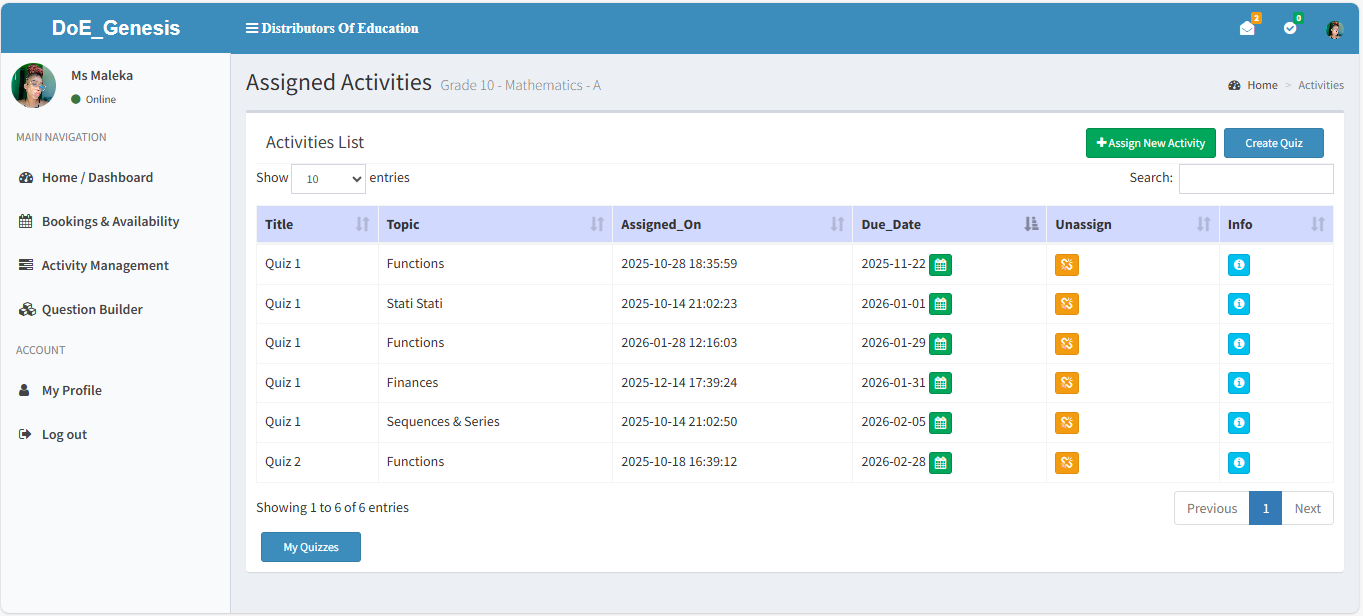Open the mail notifications envelope icon
Viewport: 1363px width, 616px height.
coord(1246,28)
